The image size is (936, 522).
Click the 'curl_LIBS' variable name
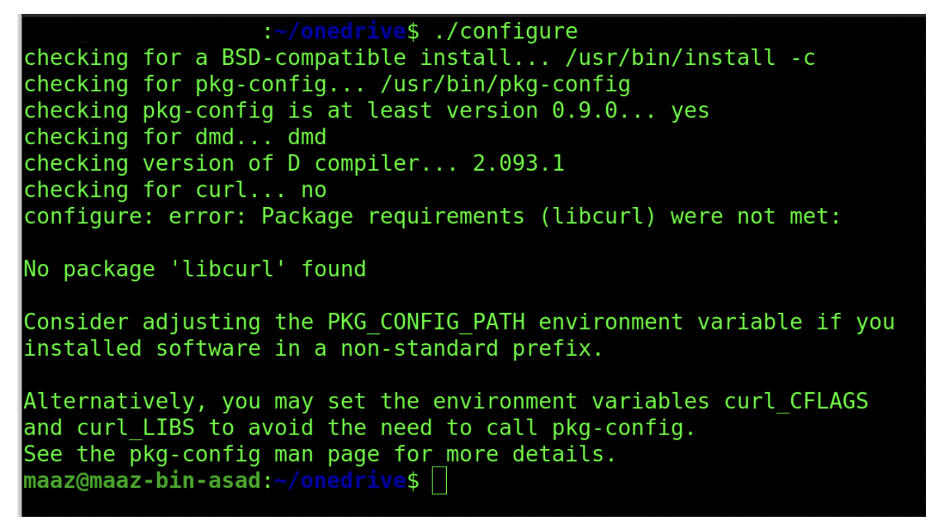136,428
